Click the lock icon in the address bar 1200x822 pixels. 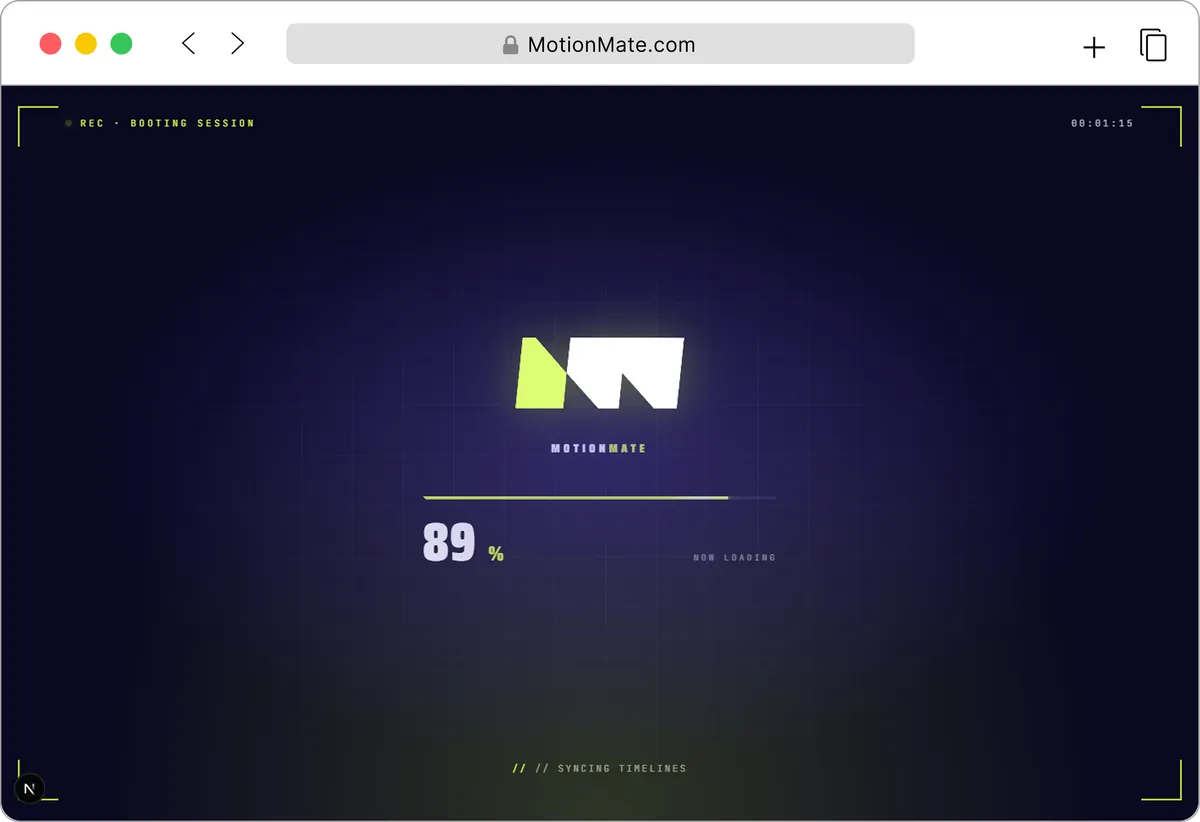click(x=510, y=45)
